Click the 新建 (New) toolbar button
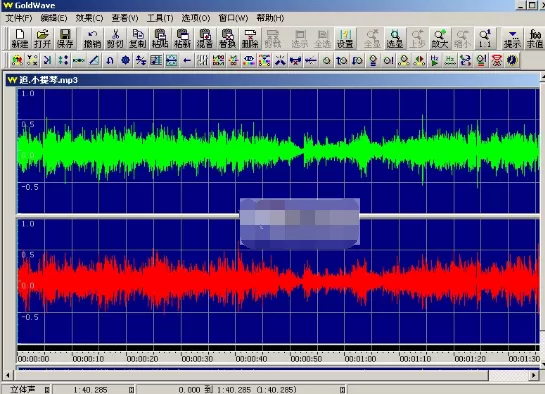This screenshot has width=545, height=394. point(20,39)
